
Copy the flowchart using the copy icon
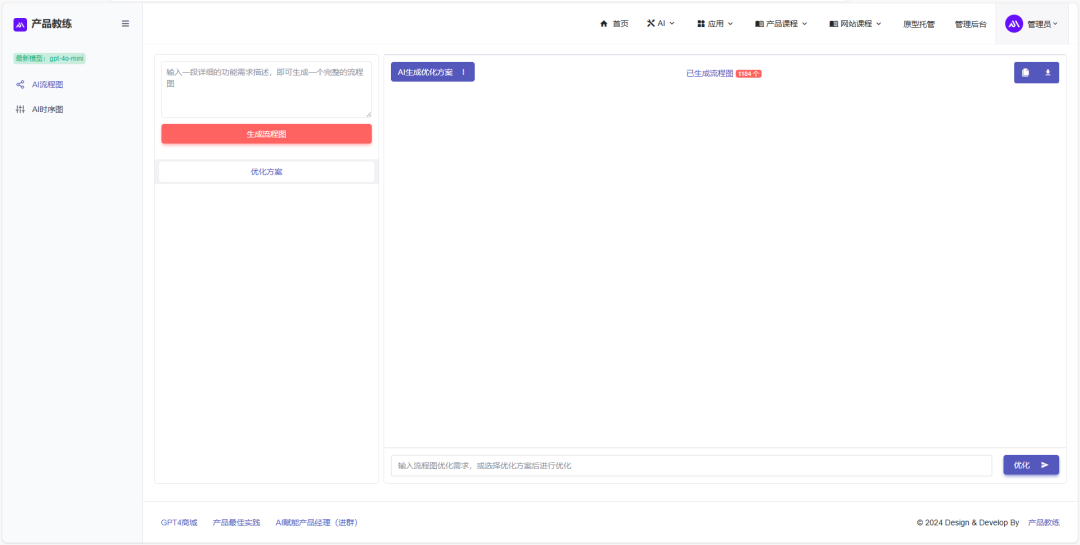pyautogui.click(x=1026, y=72)
